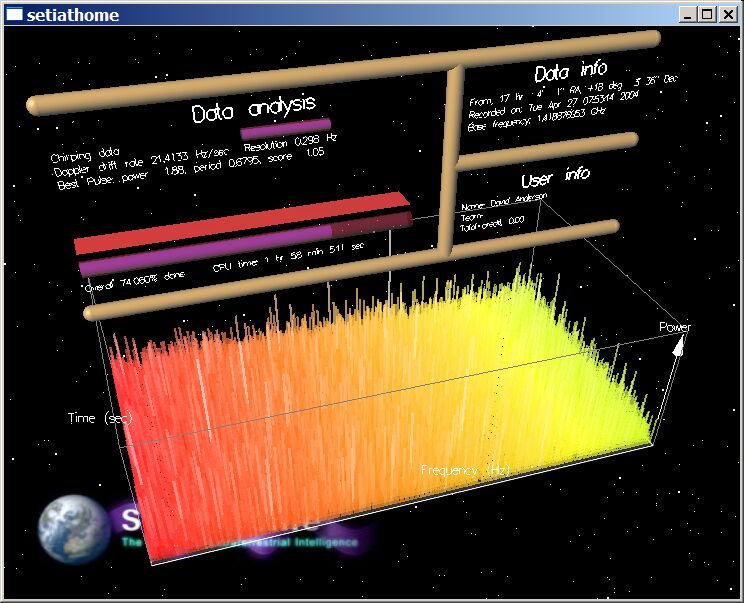The height and width of the screenshot is (603, 744).
Task: Click the partially hidden SETI logo text
Action: (x=130, y=519)
